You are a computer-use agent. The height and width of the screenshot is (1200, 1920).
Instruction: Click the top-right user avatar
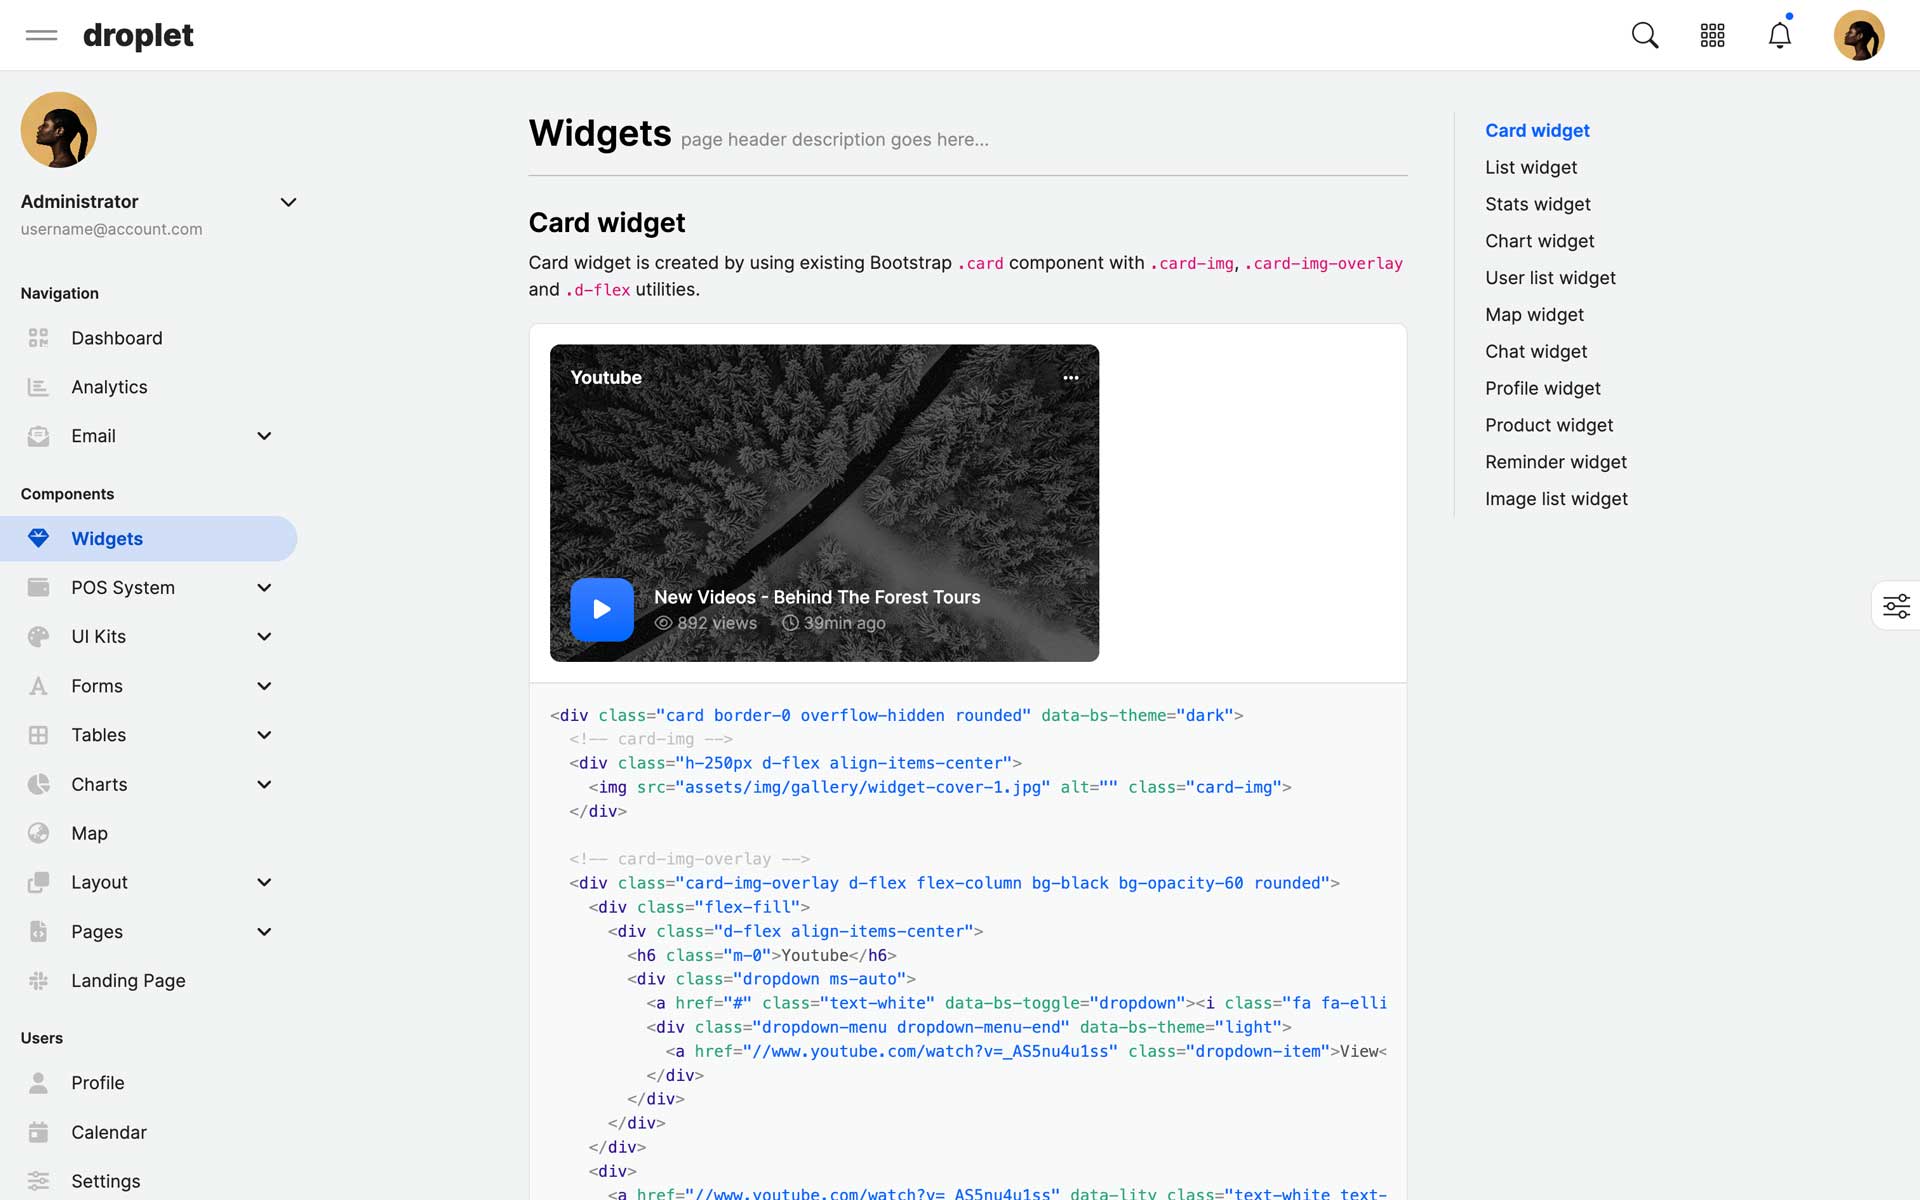(1858, 36)
